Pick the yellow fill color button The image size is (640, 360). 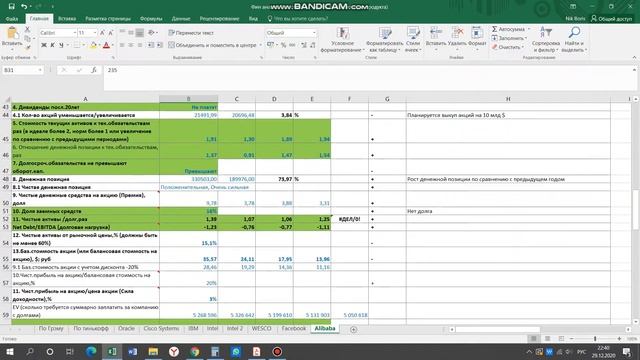tap(93, 45)
